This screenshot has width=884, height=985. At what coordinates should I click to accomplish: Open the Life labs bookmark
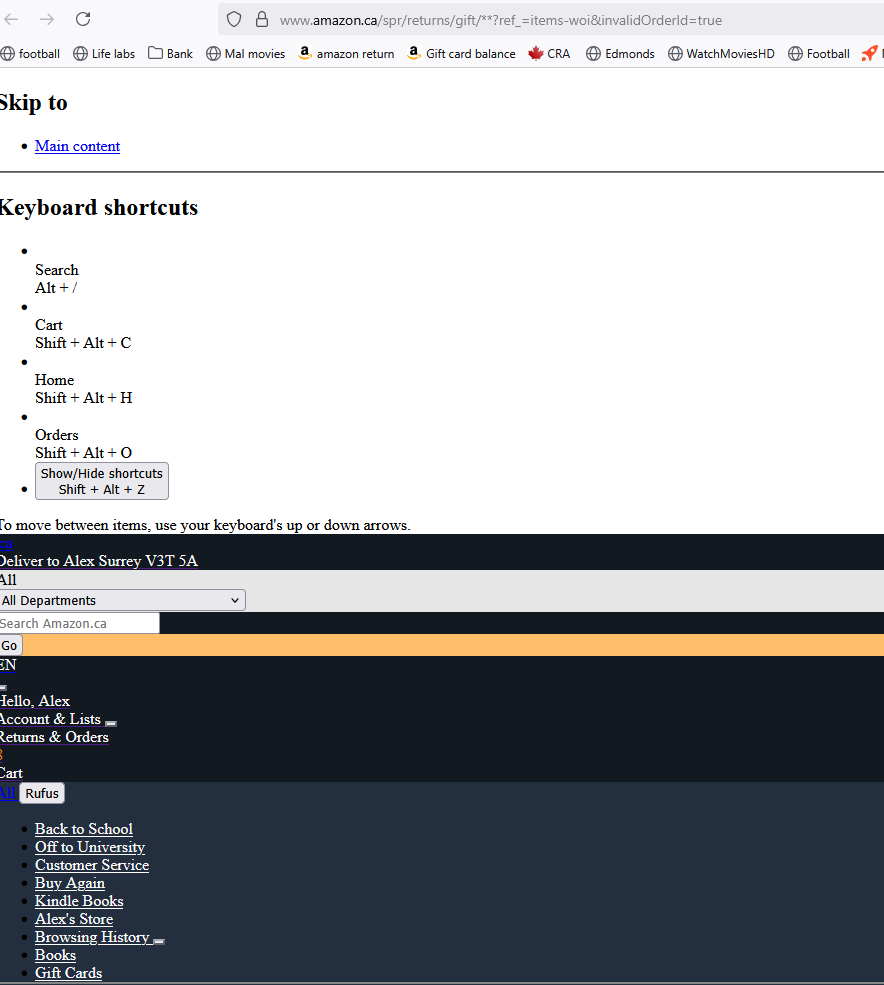click(x=104, y=54)
